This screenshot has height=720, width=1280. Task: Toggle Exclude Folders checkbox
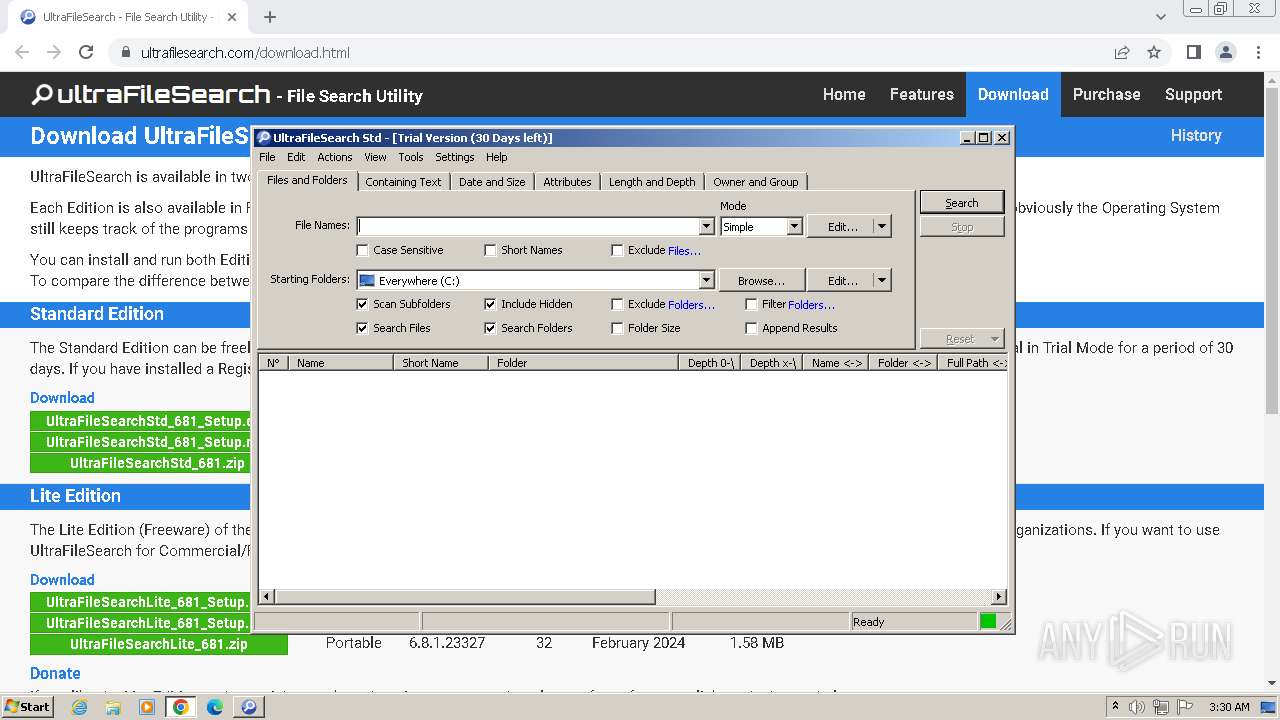click(x=617, y=304)
